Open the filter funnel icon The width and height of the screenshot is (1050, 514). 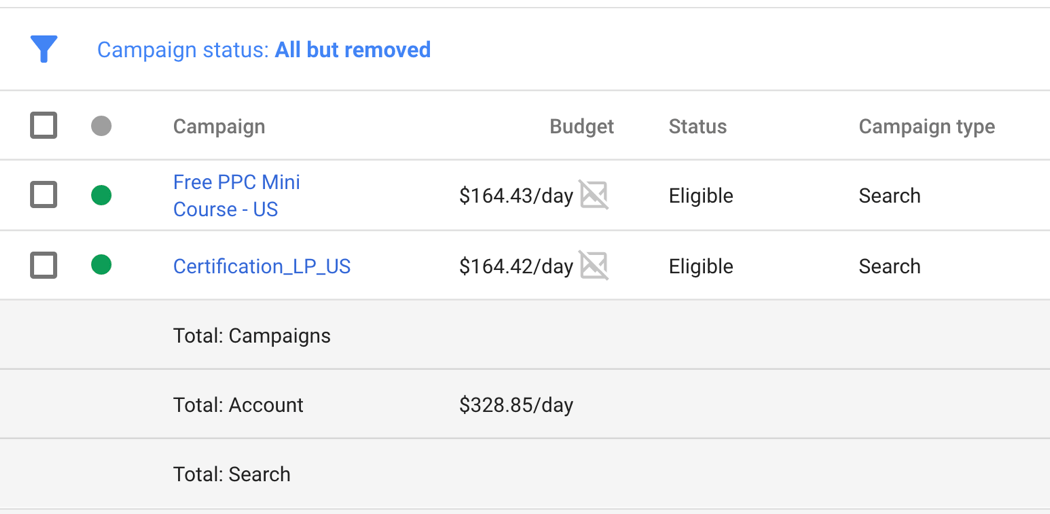pos(44,50)
